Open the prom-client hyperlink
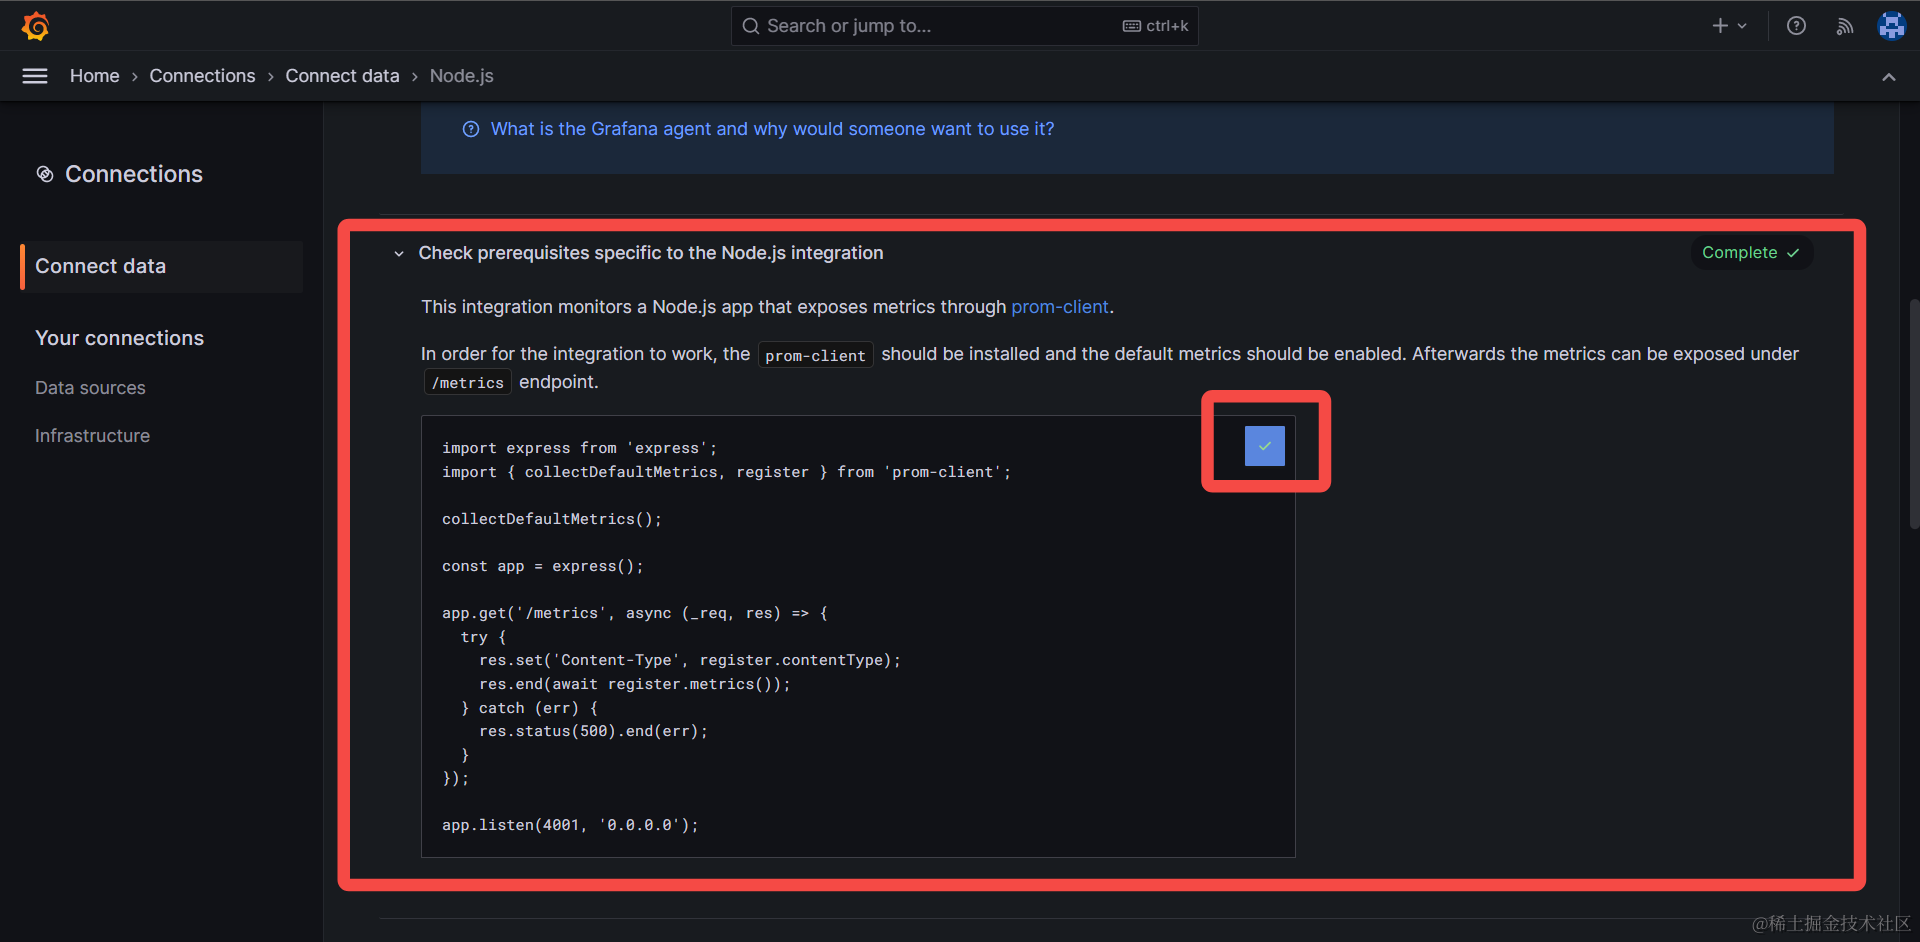This screenshot has height=942, width=1920. [1059, 307]
